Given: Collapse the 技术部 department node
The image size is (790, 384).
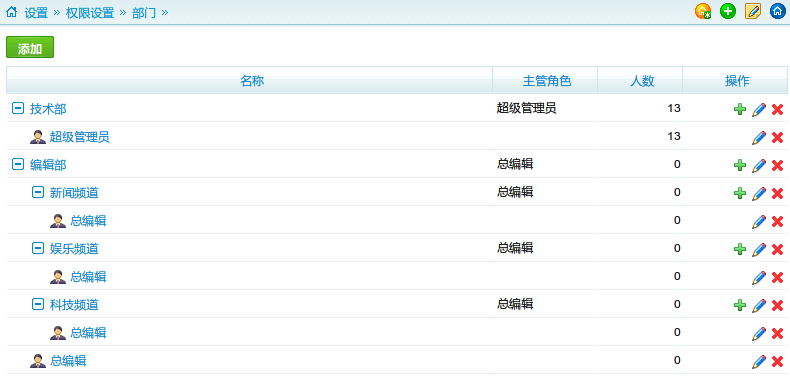Looking at the screenshot, I should coord(18,108).
